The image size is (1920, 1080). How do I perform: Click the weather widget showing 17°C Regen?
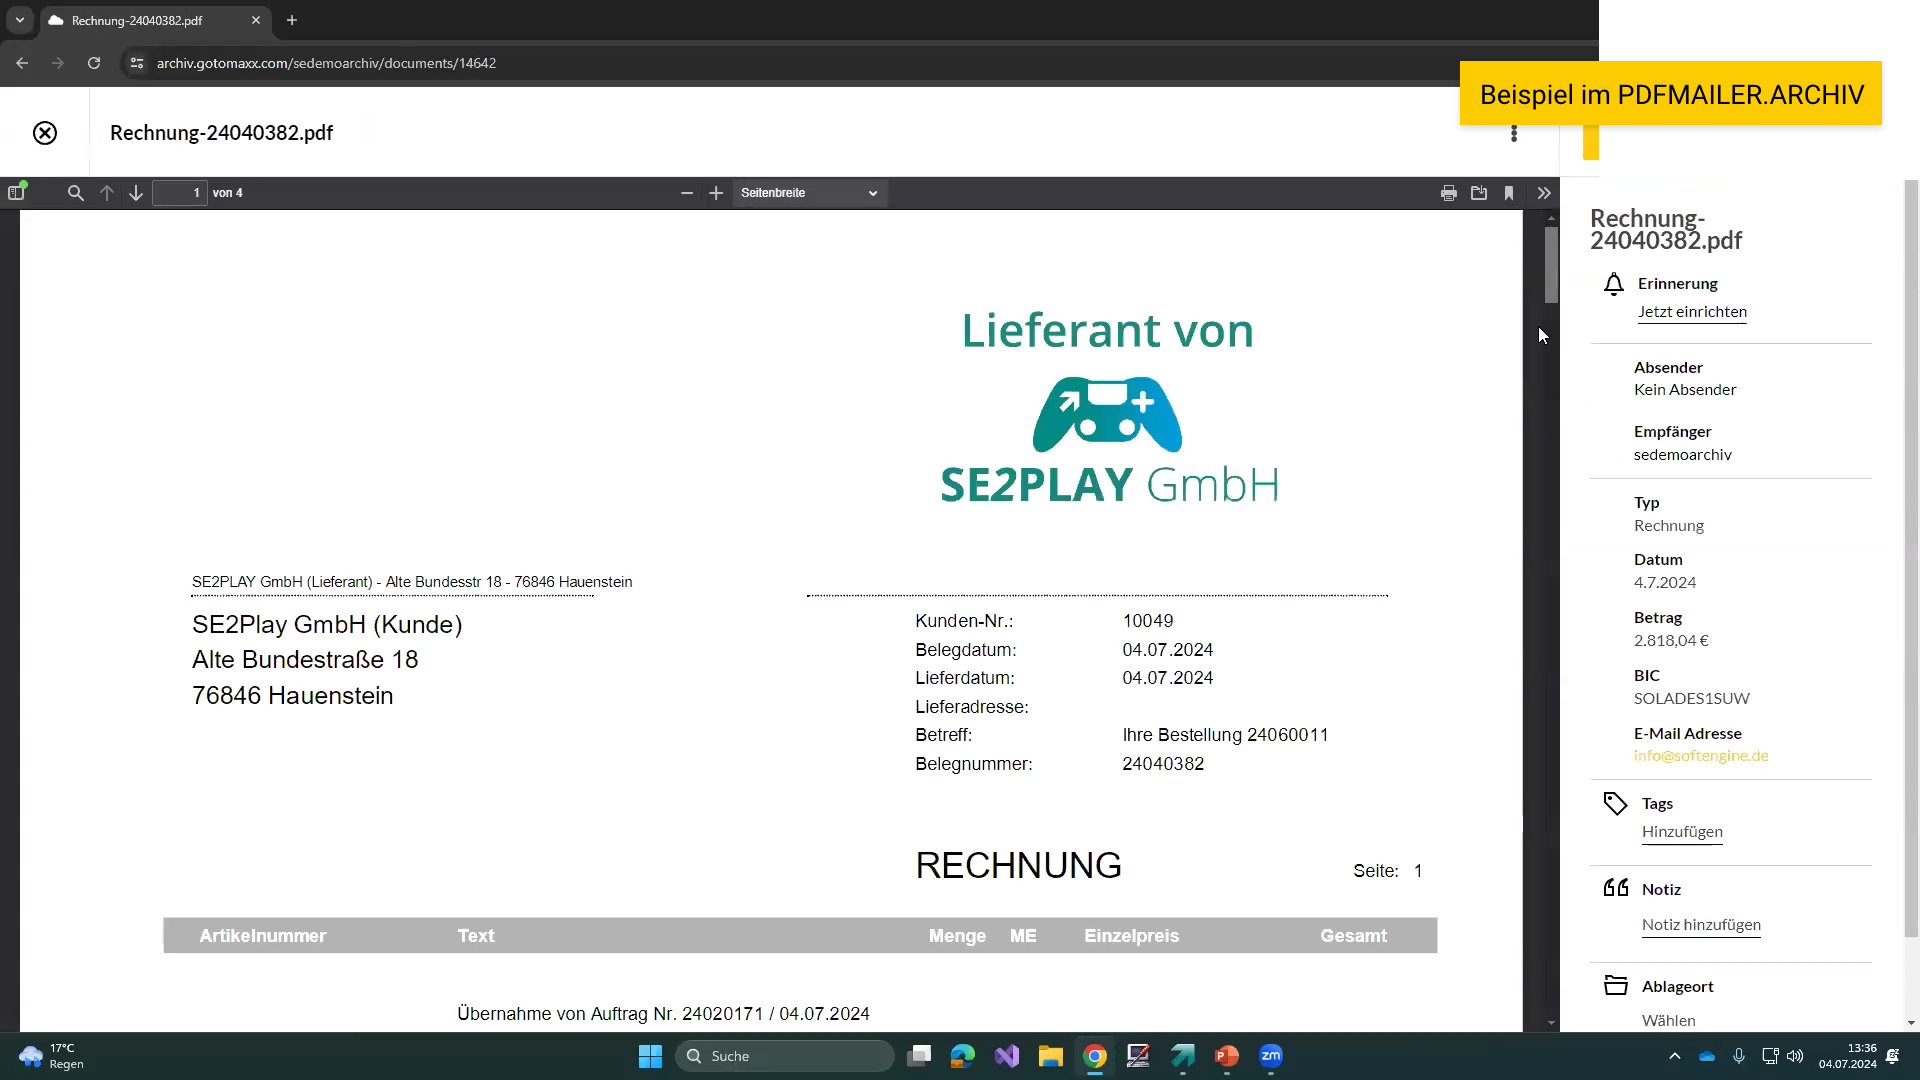52,1056
